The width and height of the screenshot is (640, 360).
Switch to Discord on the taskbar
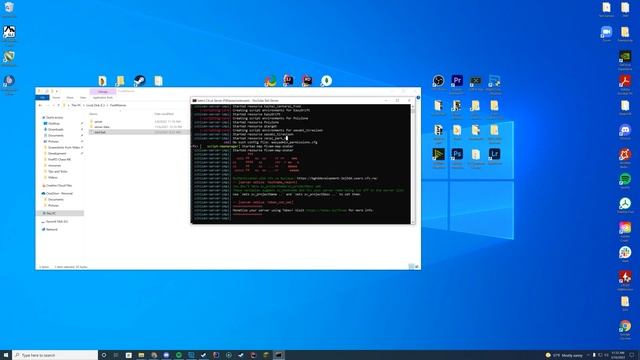166,355
